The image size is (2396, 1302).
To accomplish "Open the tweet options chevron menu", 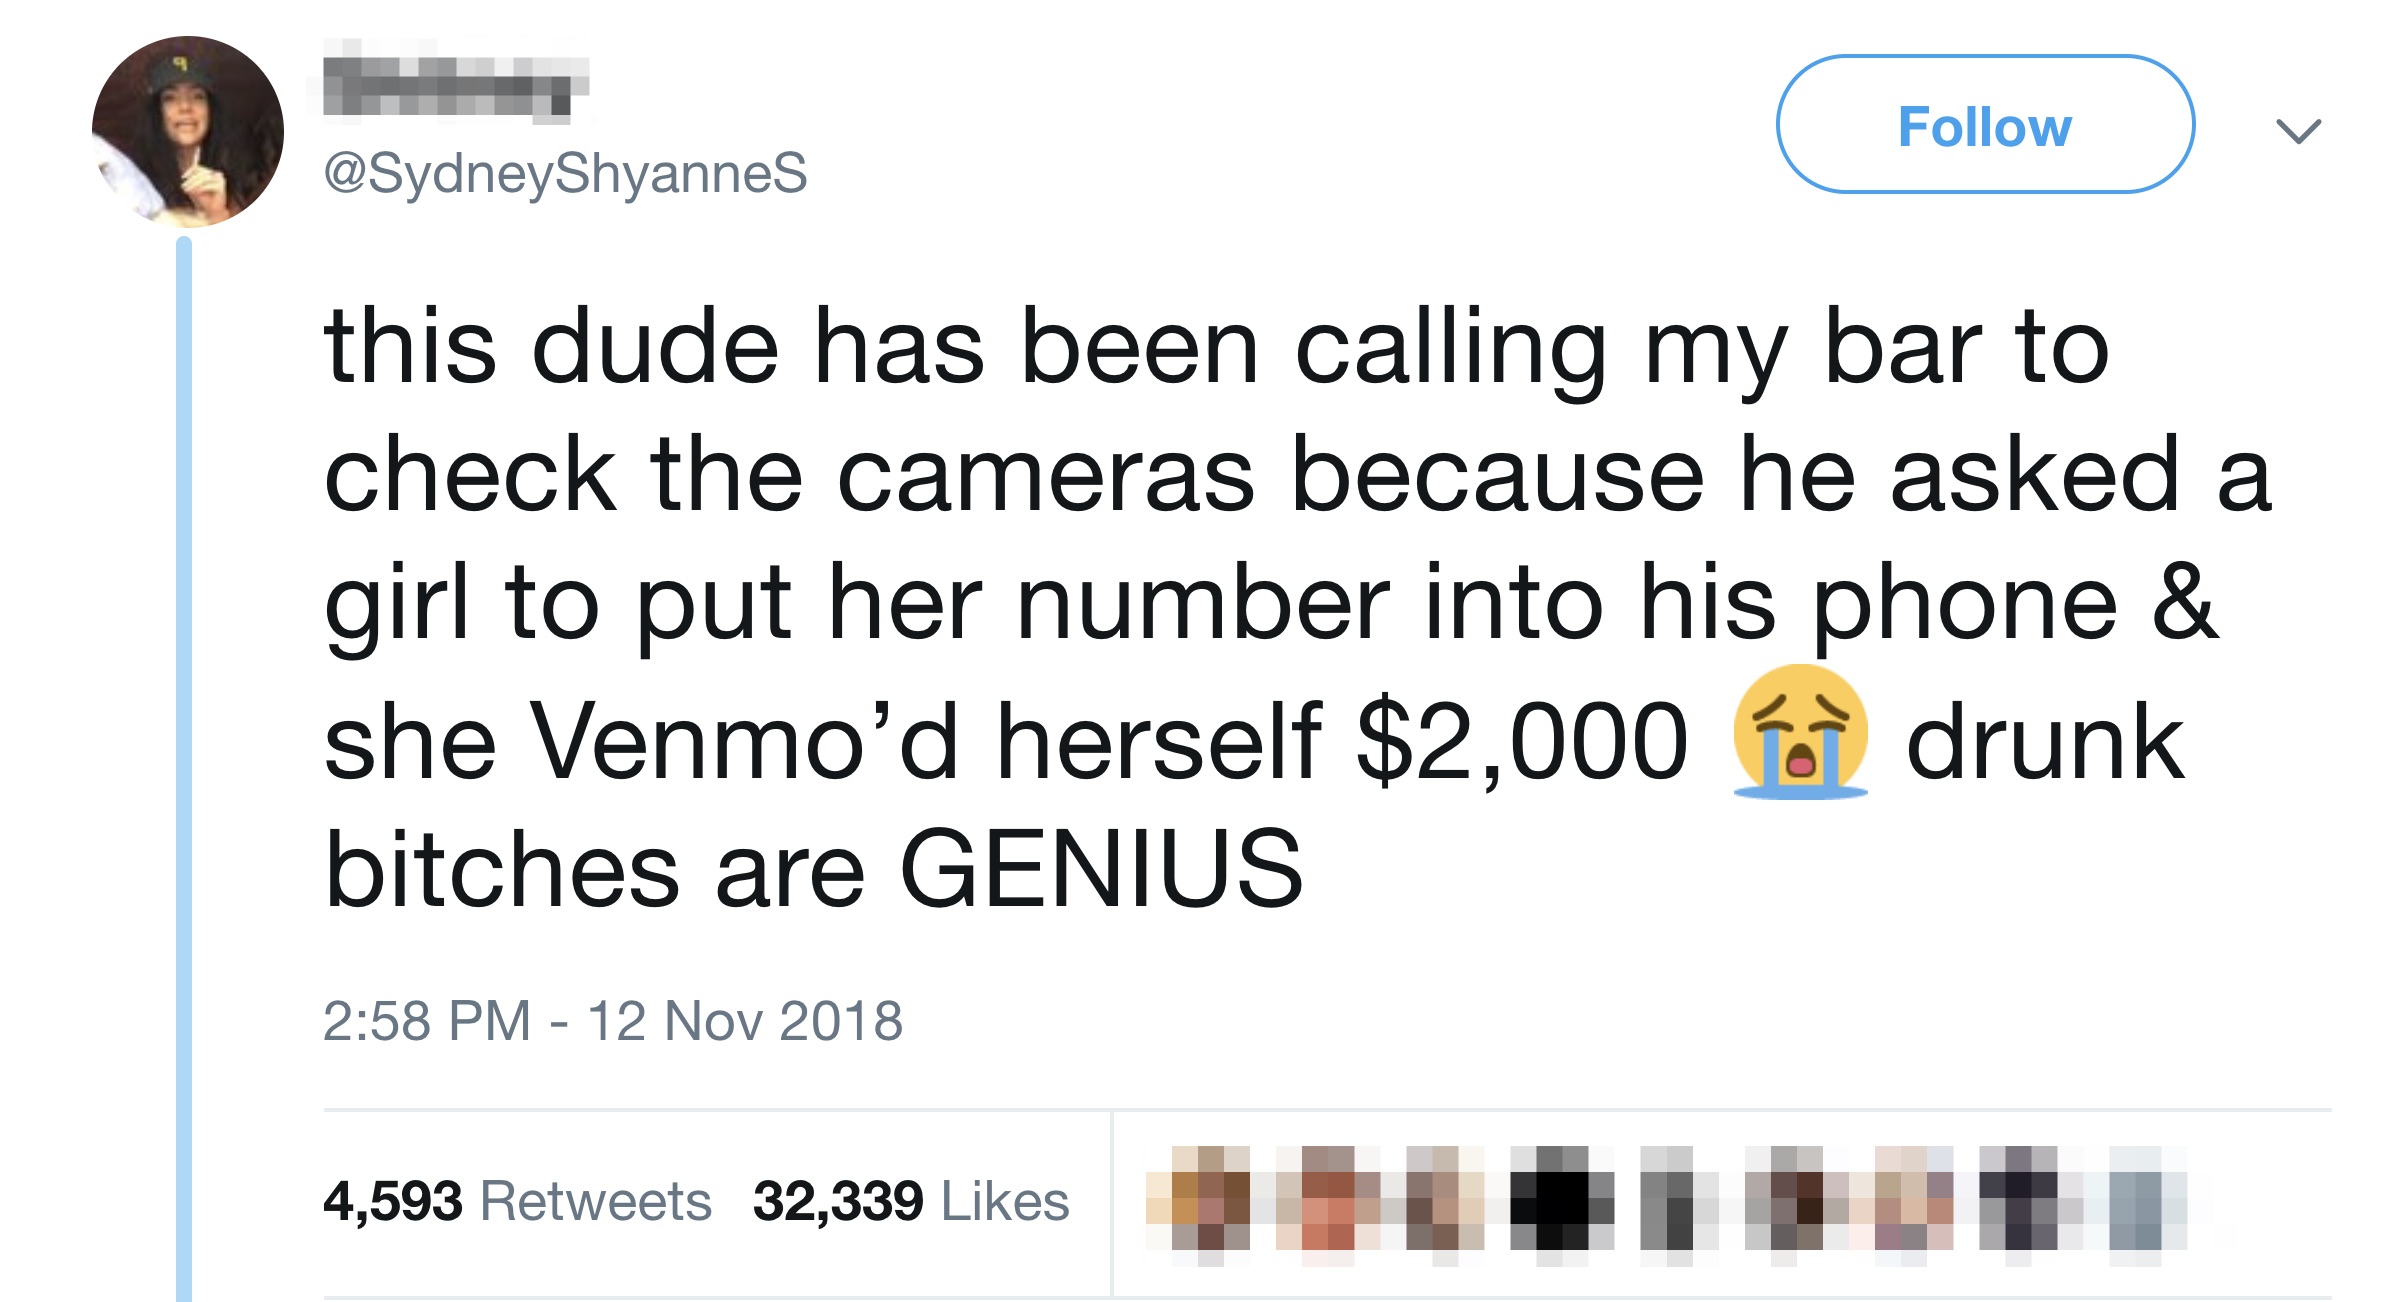I will click(2298, 131).
